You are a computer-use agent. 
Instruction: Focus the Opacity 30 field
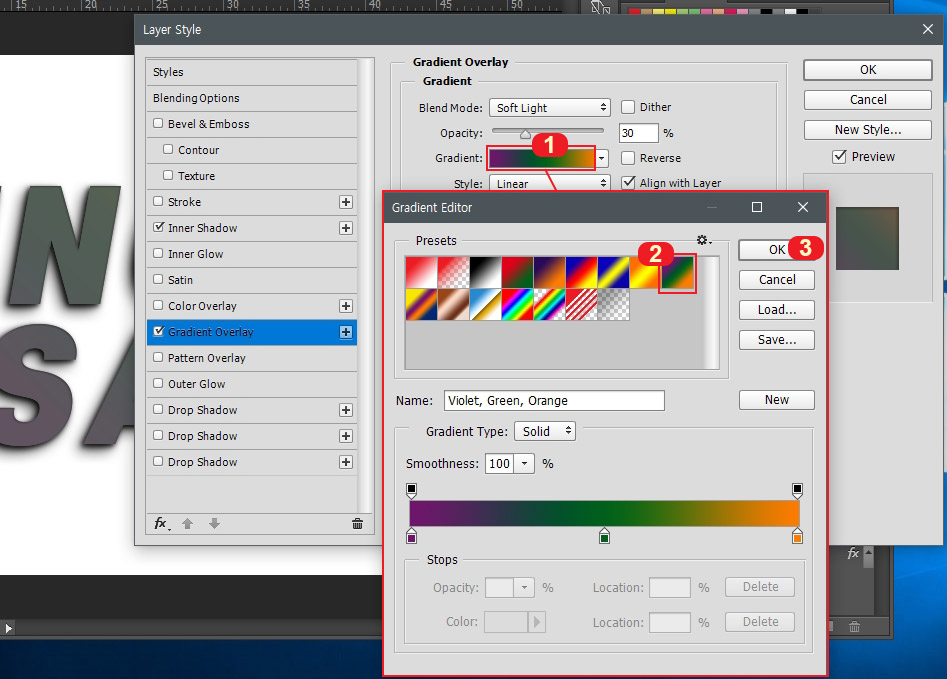tap(638, 133)
